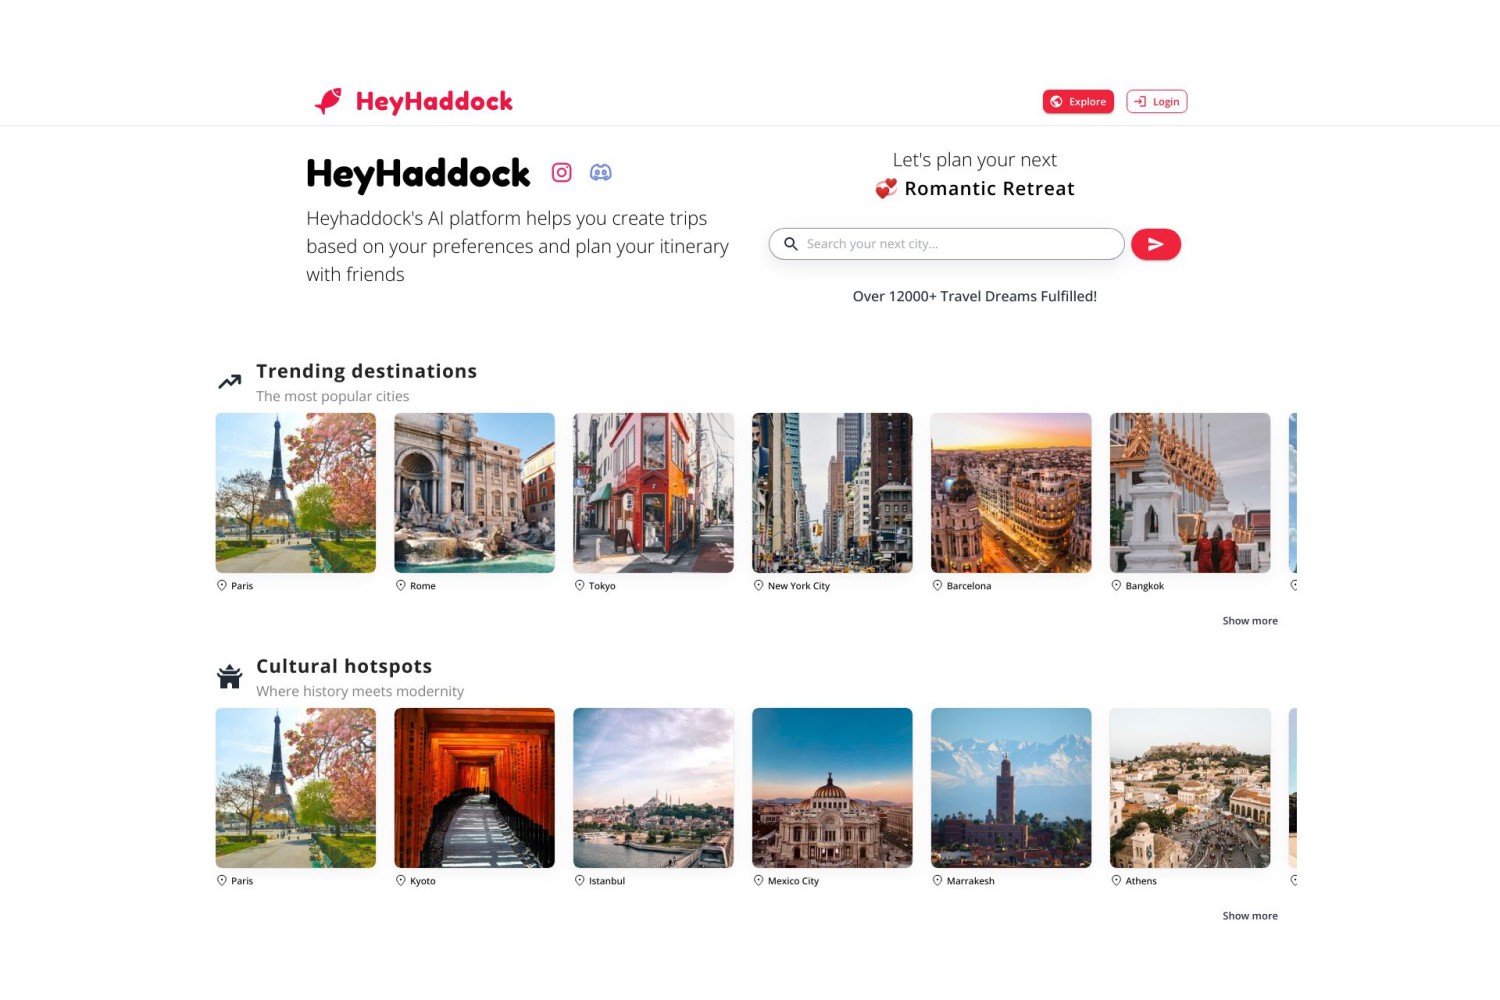
Task: Click the hearts icon beside Romantic Retreat
Action: click(x=886, y=189)
